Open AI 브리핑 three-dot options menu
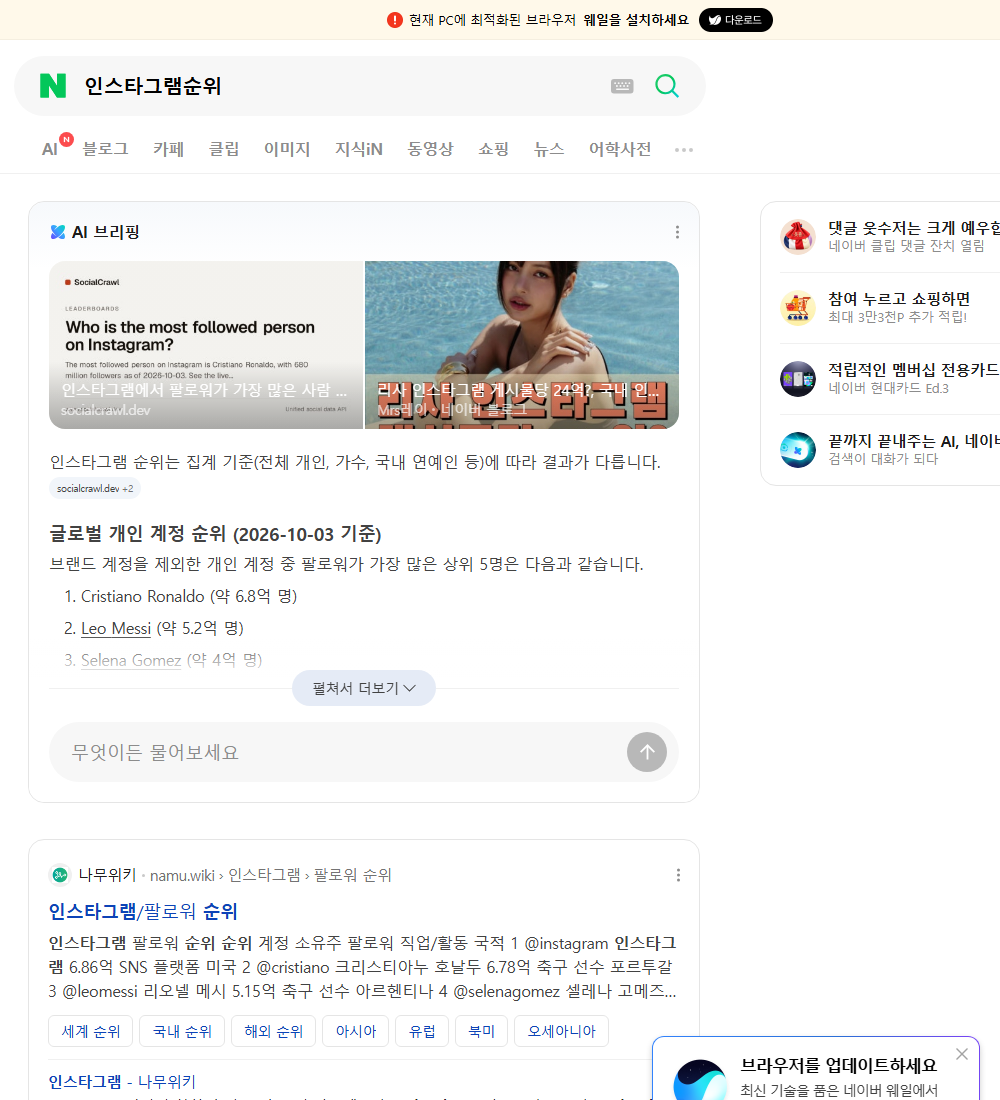 pos(677,232)
